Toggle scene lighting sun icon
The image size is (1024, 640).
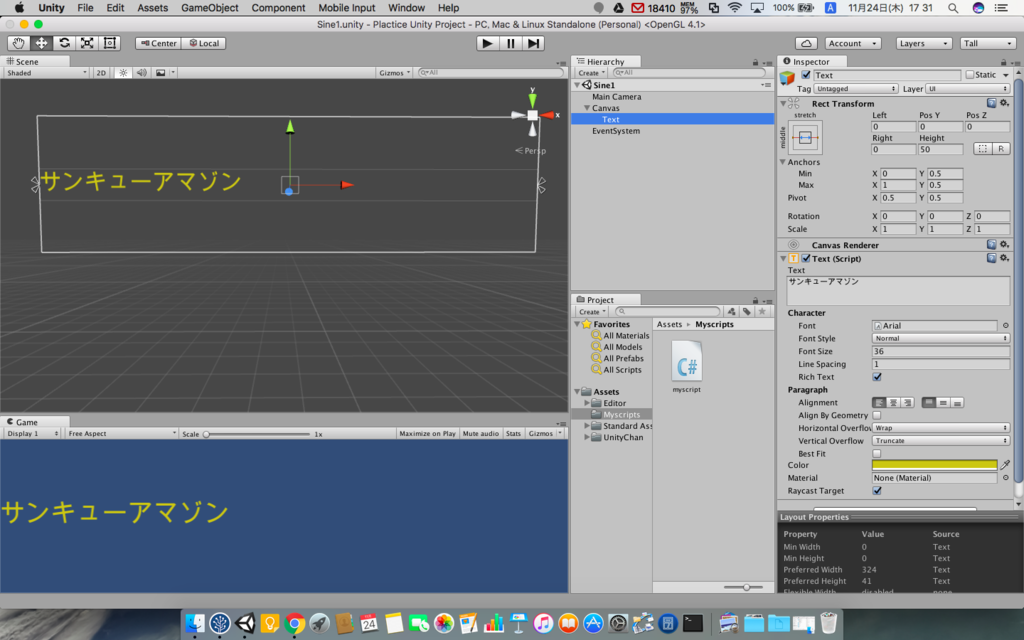pyautogui.click(x=123, y=72)
